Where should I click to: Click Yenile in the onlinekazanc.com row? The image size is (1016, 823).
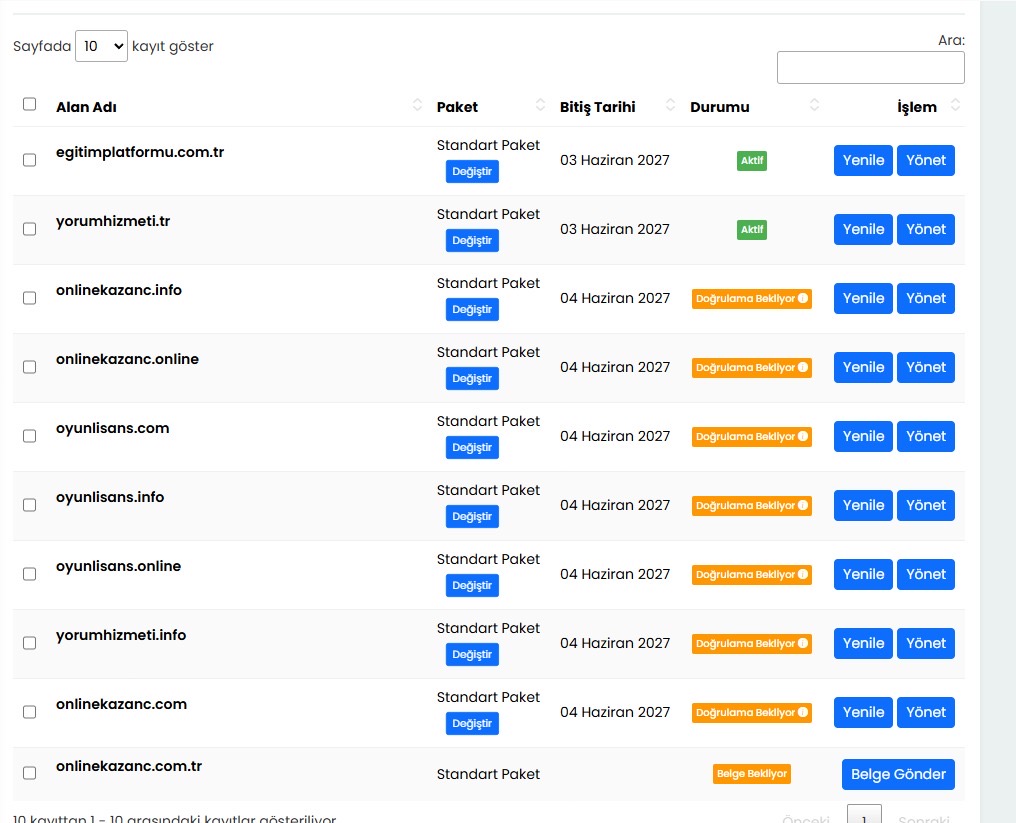coord(863,712)
